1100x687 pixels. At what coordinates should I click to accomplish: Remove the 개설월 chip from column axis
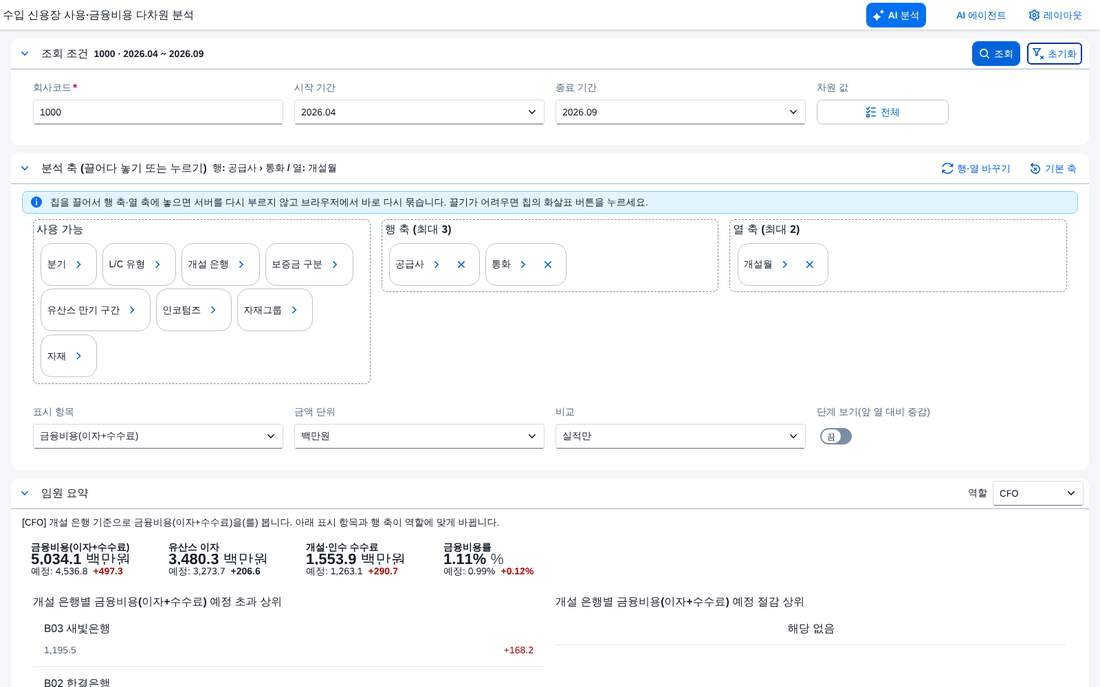[x=810, y=265]
